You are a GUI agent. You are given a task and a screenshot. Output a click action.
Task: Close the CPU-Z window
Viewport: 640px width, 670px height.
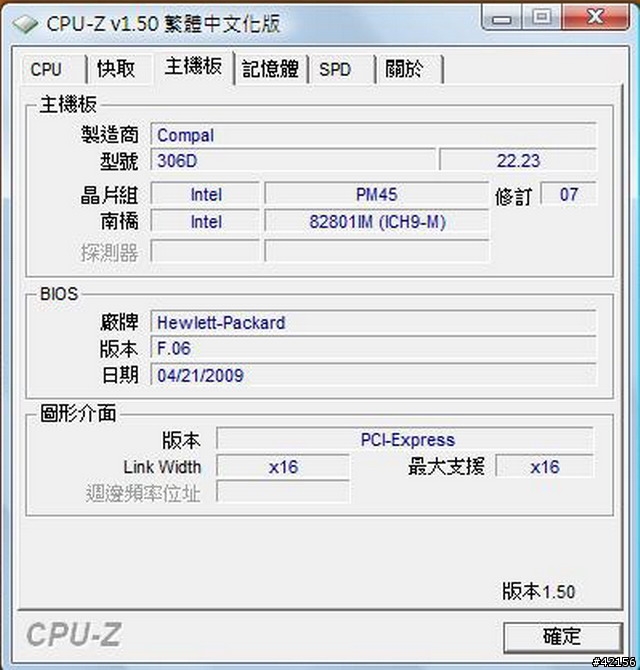(x=596, y=18)
